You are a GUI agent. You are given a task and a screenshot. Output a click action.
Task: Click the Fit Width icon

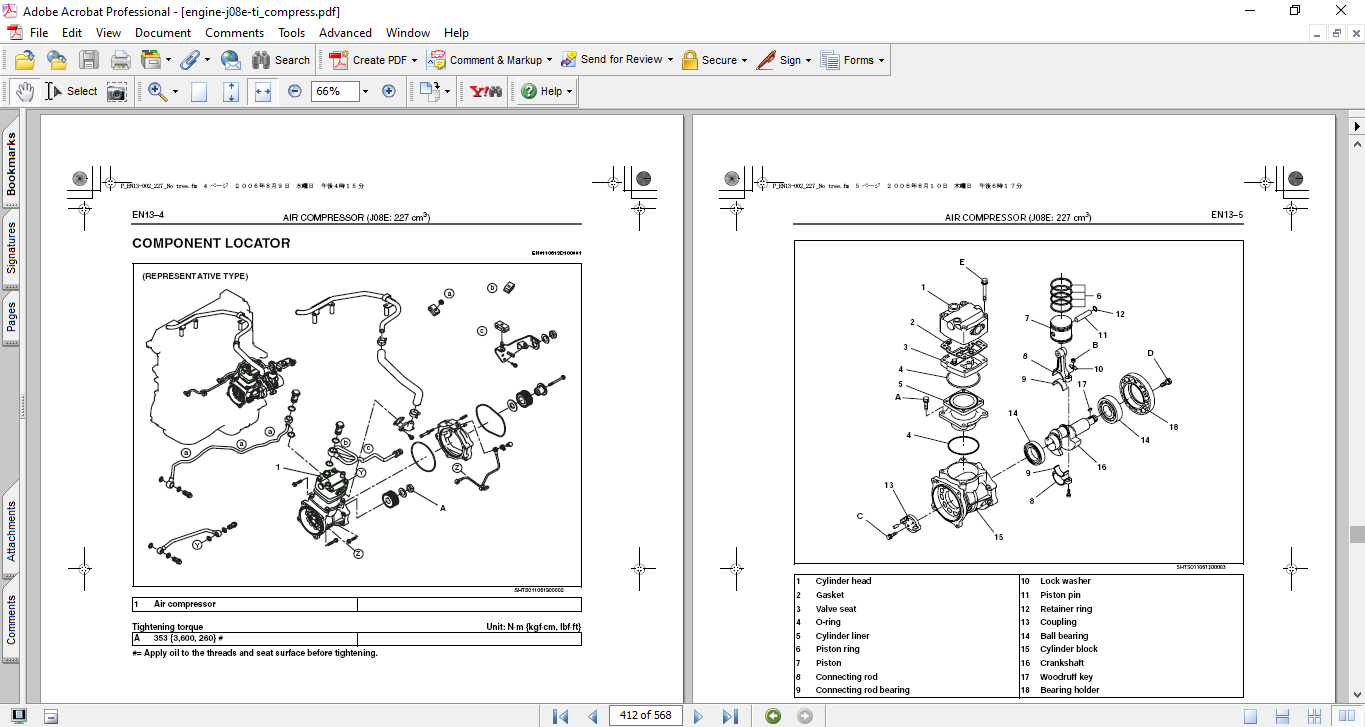(x=263, y=91)
